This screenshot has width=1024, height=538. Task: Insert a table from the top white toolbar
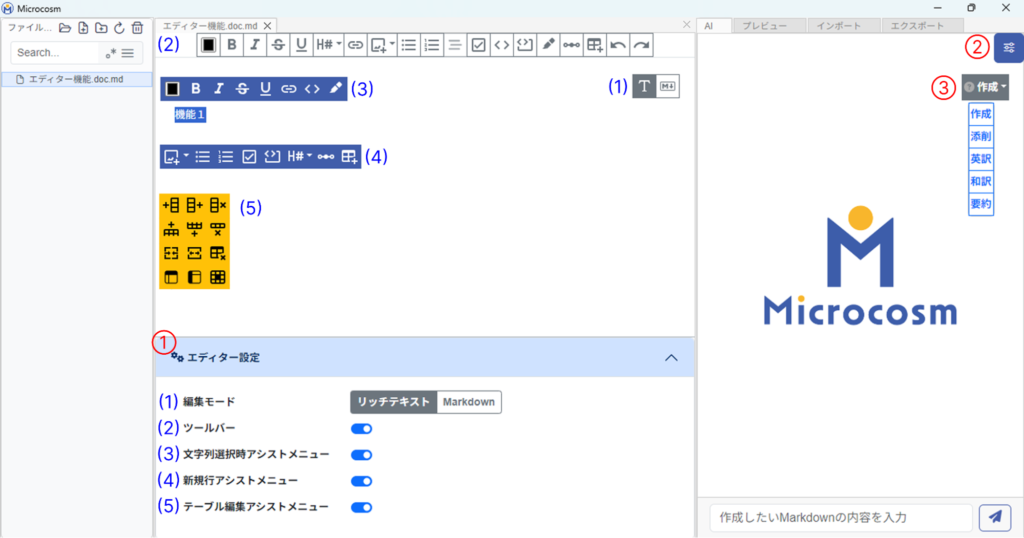594,45
